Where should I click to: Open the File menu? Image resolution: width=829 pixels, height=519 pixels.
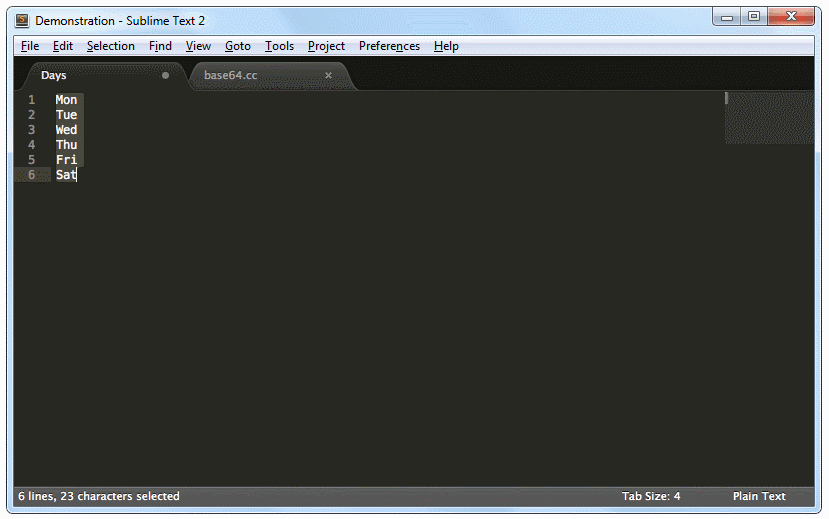coord(30,46)
